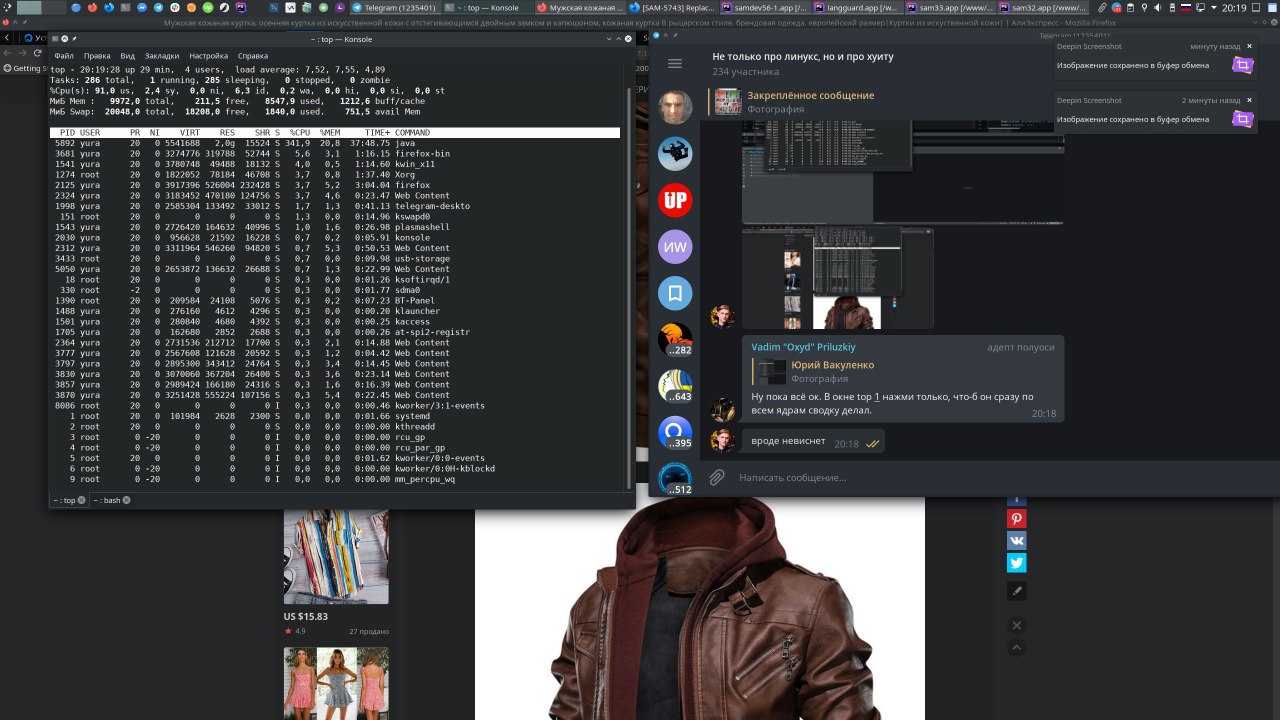Share product on Pinterest
The width and height of the screenshot is (1280, 720).
(1016, 519)
